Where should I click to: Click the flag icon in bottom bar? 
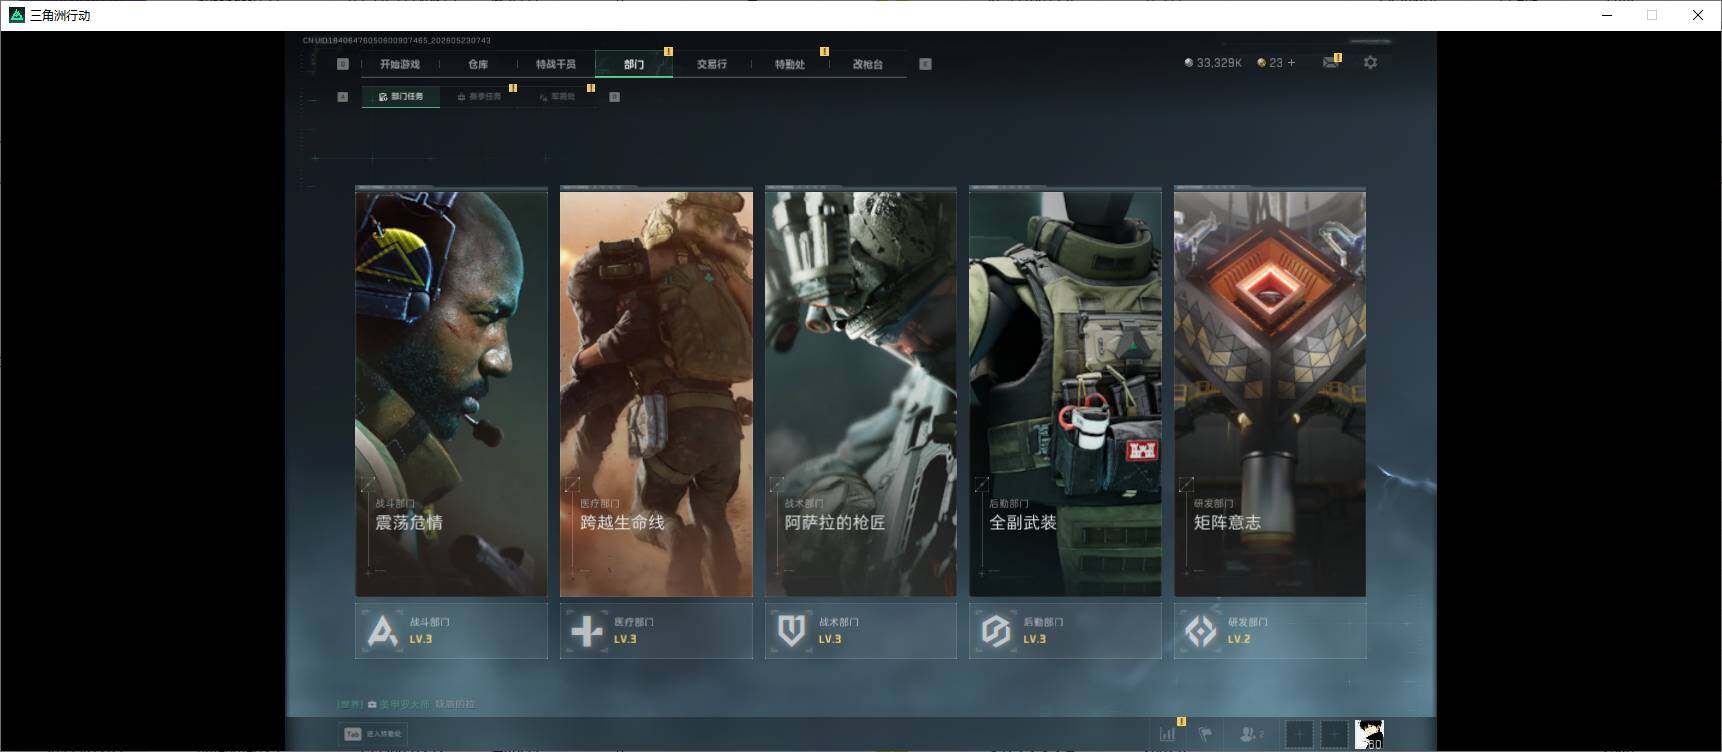(1205, 734)
